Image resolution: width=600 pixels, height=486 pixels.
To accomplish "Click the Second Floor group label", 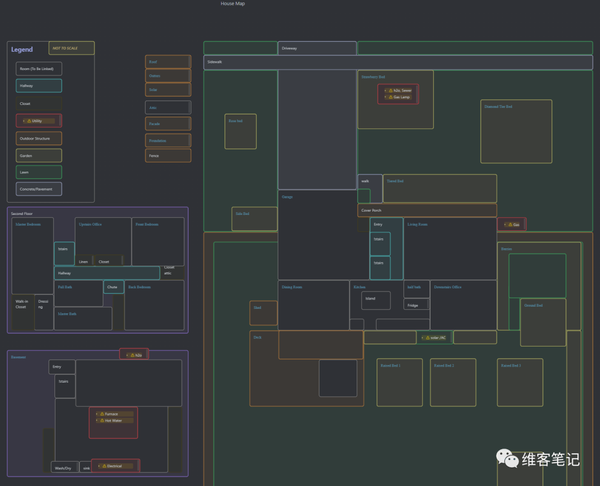I will click(22, 214).
